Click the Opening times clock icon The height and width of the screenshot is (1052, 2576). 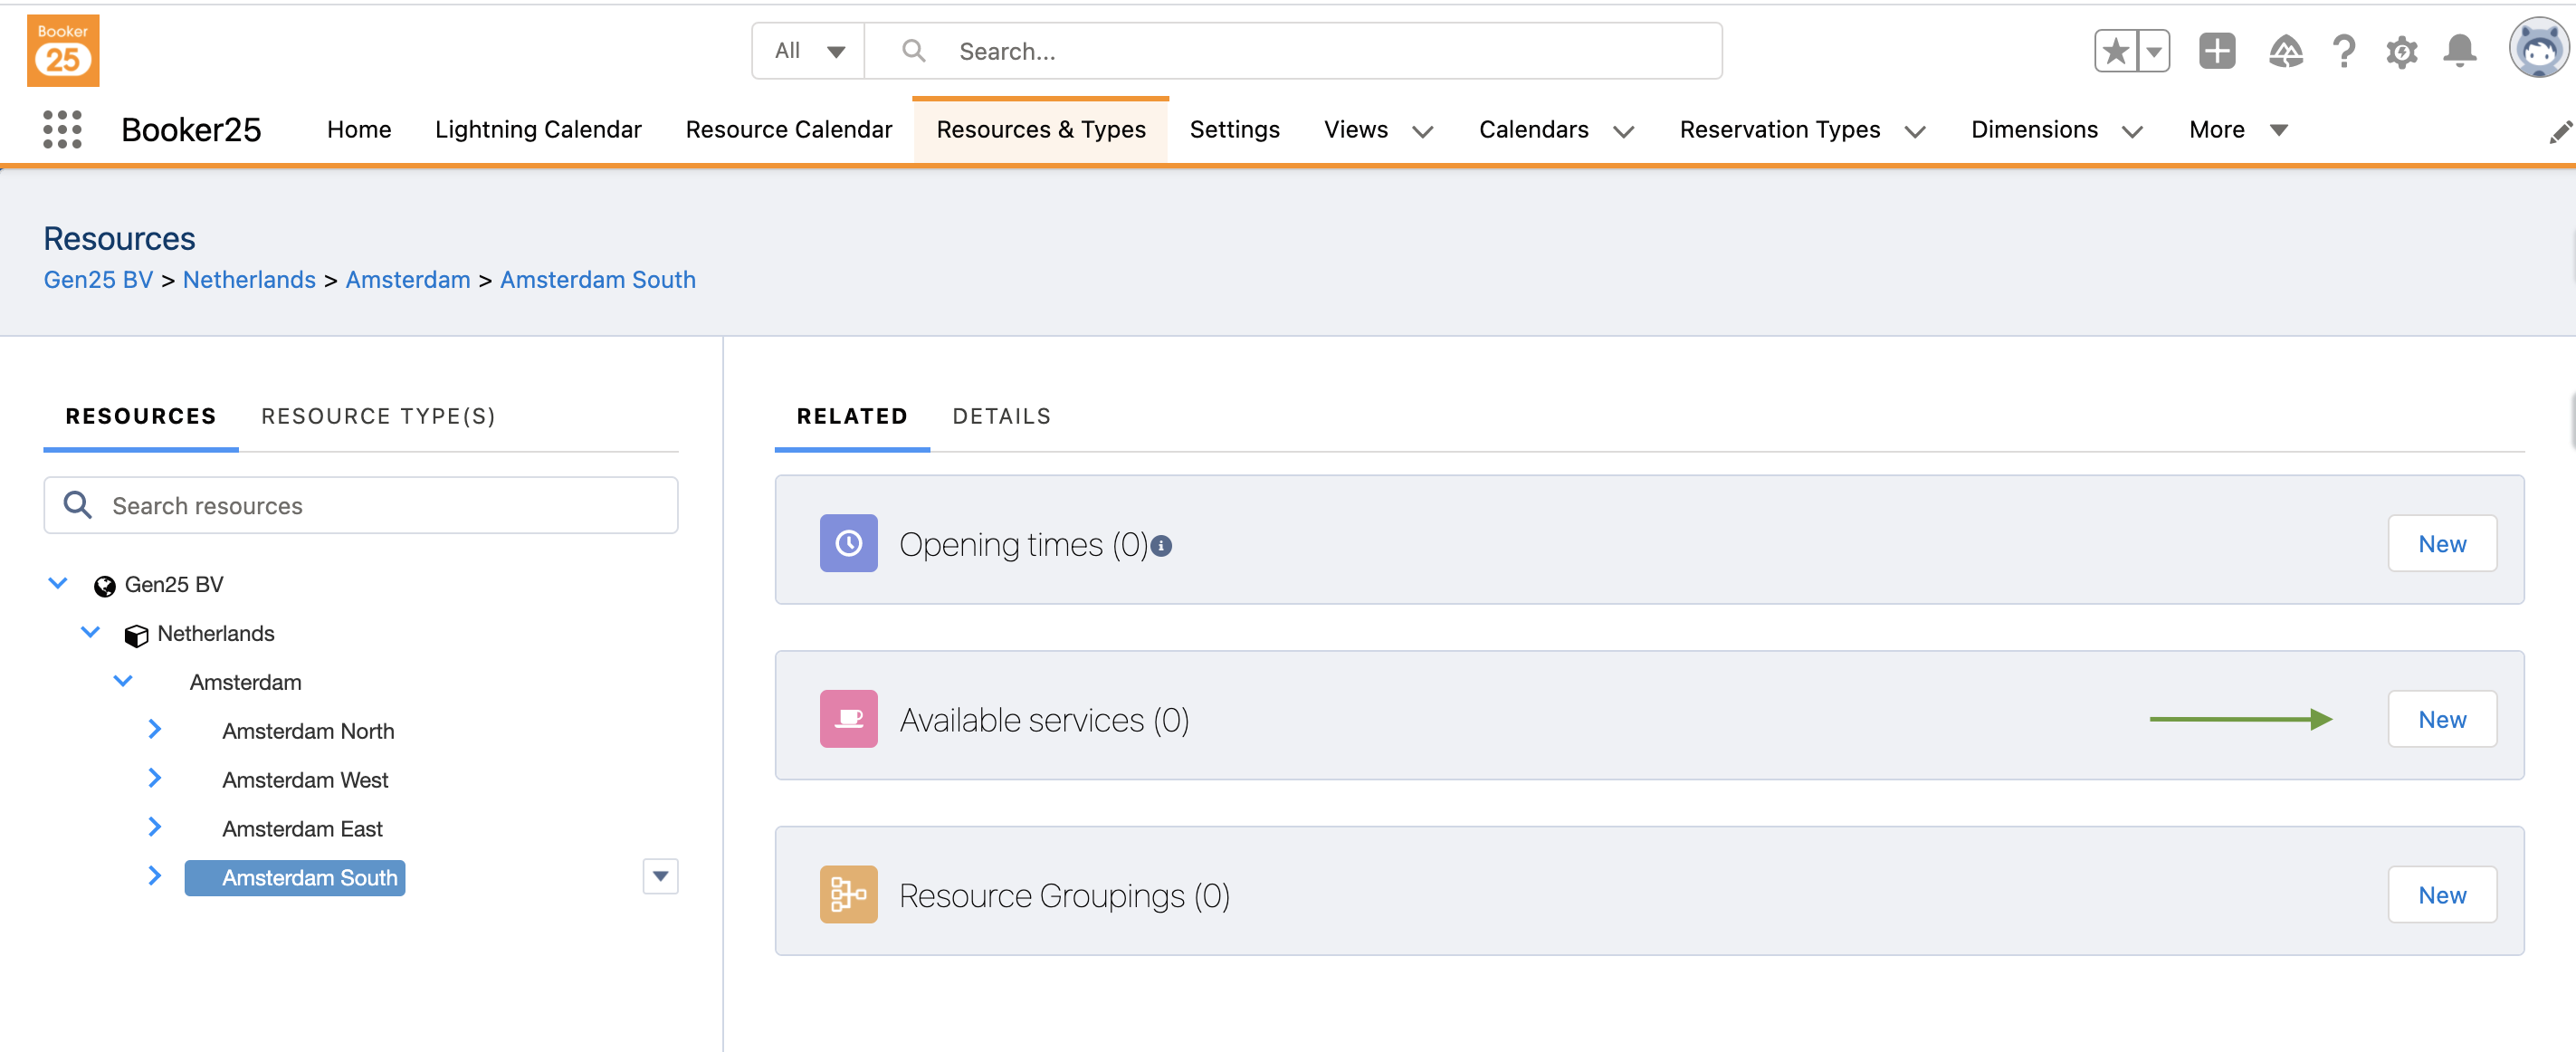point(848,543)
